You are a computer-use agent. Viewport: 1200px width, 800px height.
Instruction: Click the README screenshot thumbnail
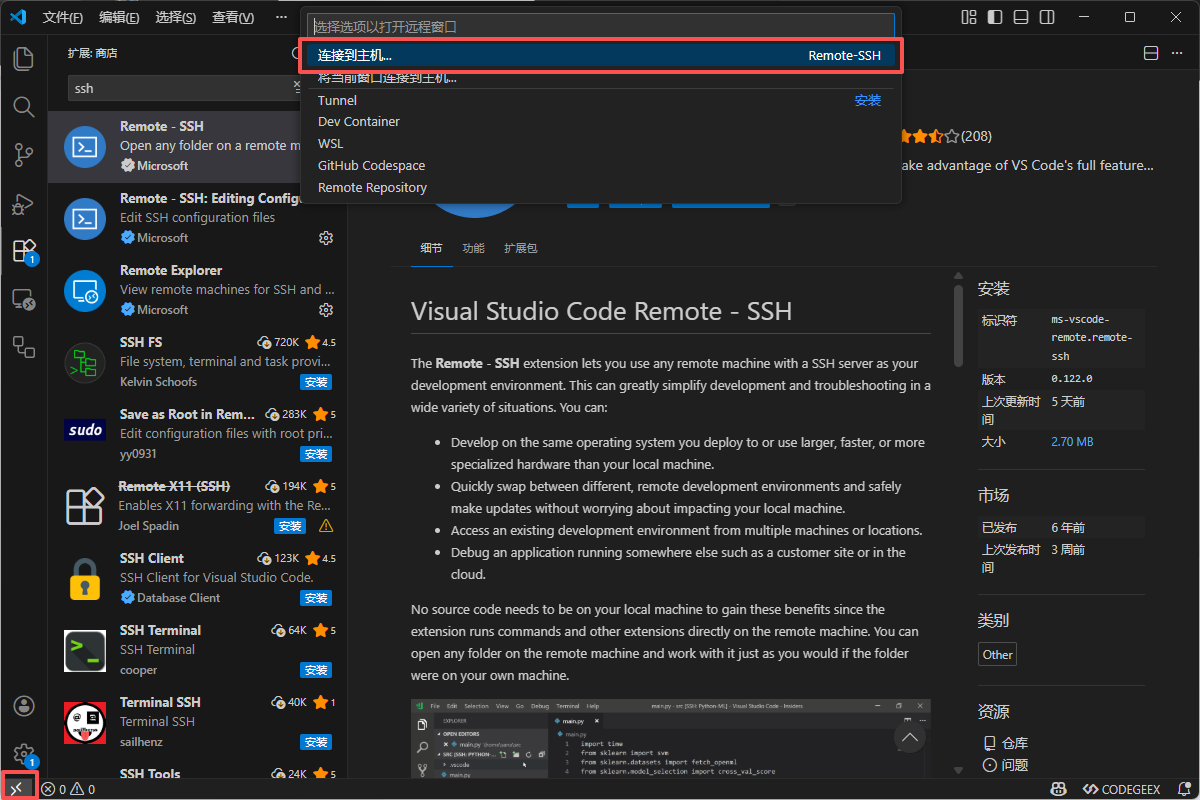click(x=670, y=738)
